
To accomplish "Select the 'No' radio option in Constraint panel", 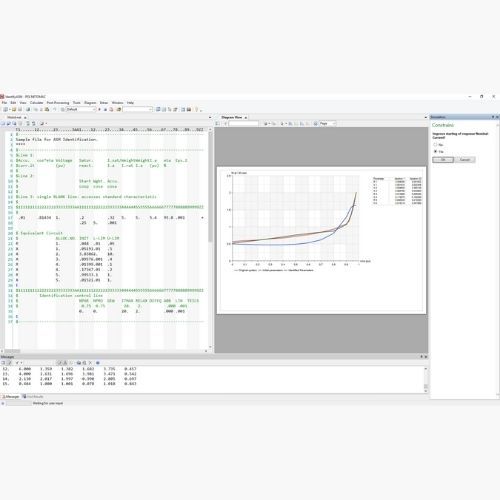I will click(435, 145).
